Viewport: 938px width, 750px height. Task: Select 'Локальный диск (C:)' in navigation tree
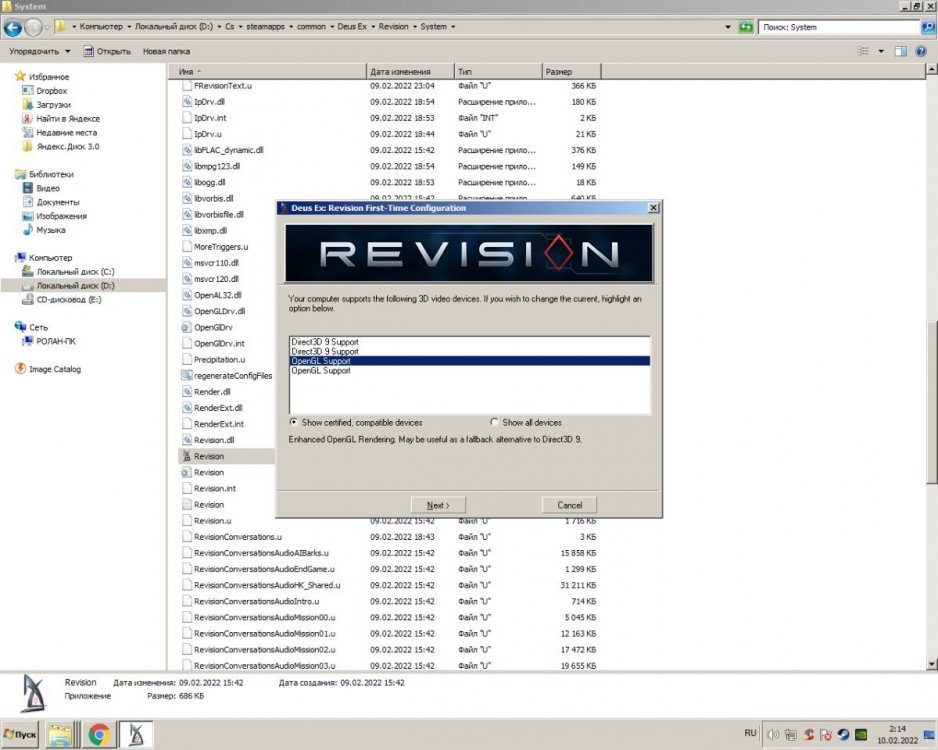pyautogui.click(x=75, y=271)
